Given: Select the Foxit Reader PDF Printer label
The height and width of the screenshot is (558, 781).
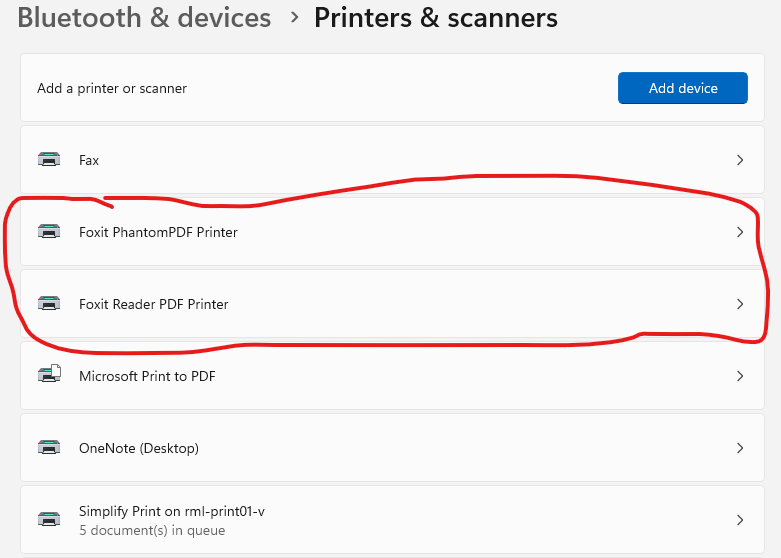Looking at the screenshot, I should click(x=153, y=304).
